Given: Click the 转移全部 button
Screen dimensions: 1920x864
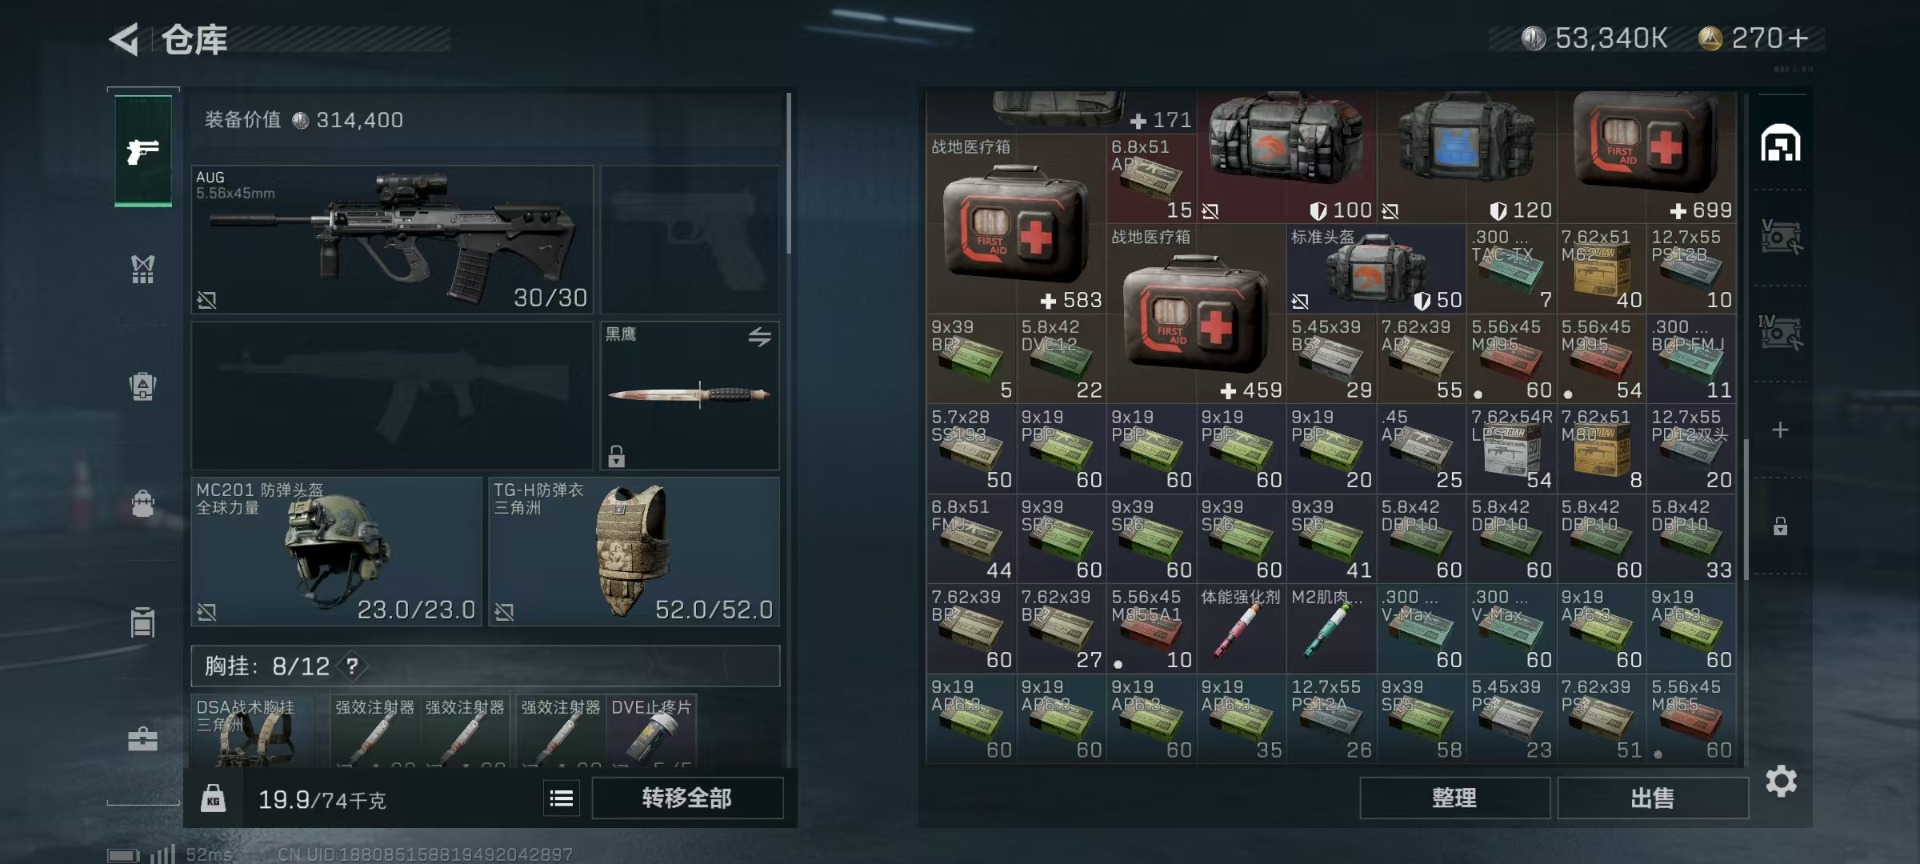Looking at the screenshot, I should [x=687, y=798].
